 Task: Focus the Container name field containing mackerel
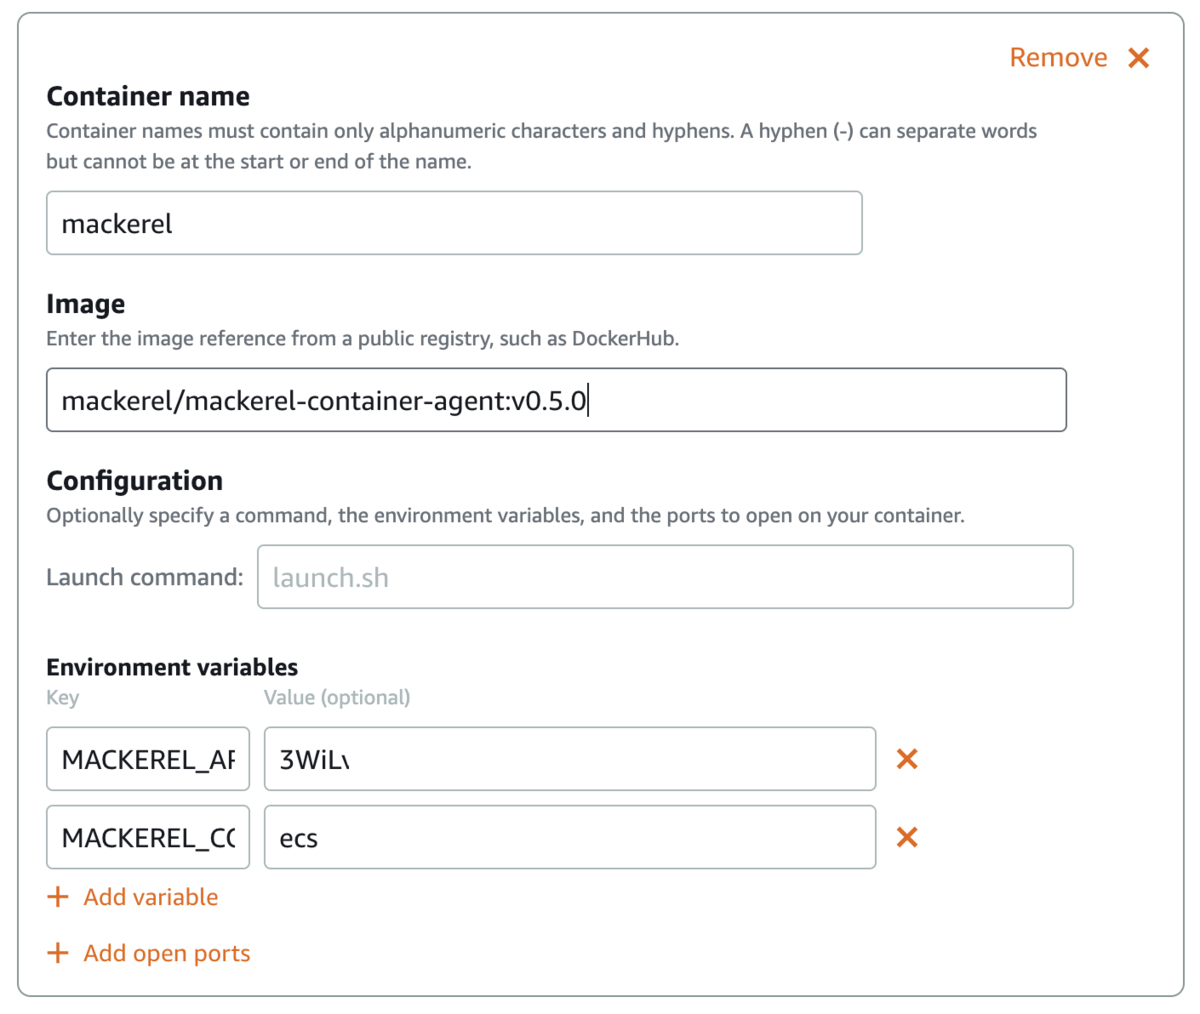pos(454,223)
